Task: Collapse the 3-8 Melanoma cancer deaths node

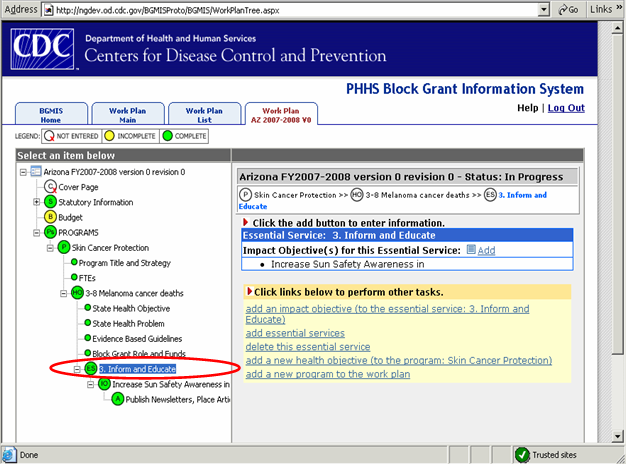Action: click(x=63, y=293)
